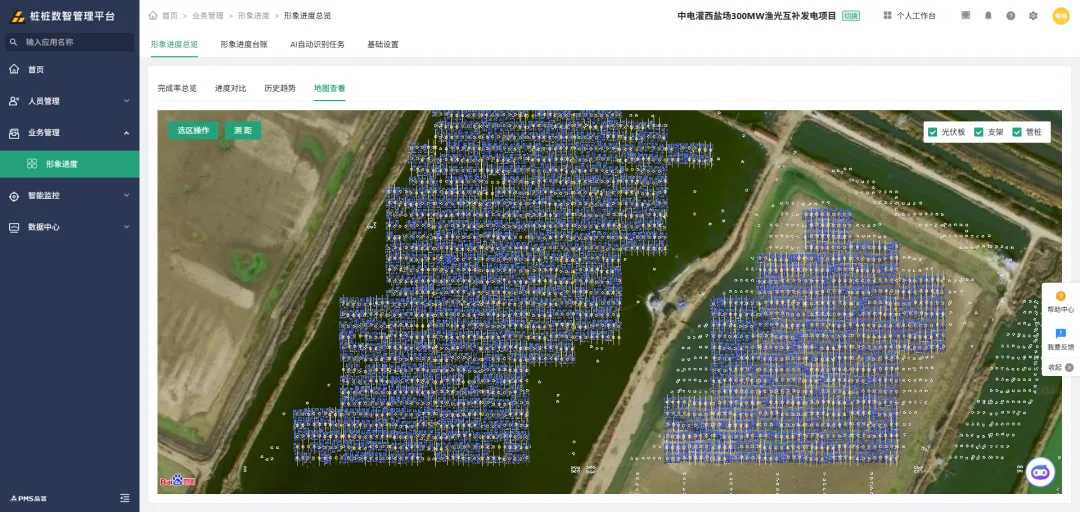The image size is (1080, 512).
Task: Open the settings gear icon
Action: (1032, 15)
